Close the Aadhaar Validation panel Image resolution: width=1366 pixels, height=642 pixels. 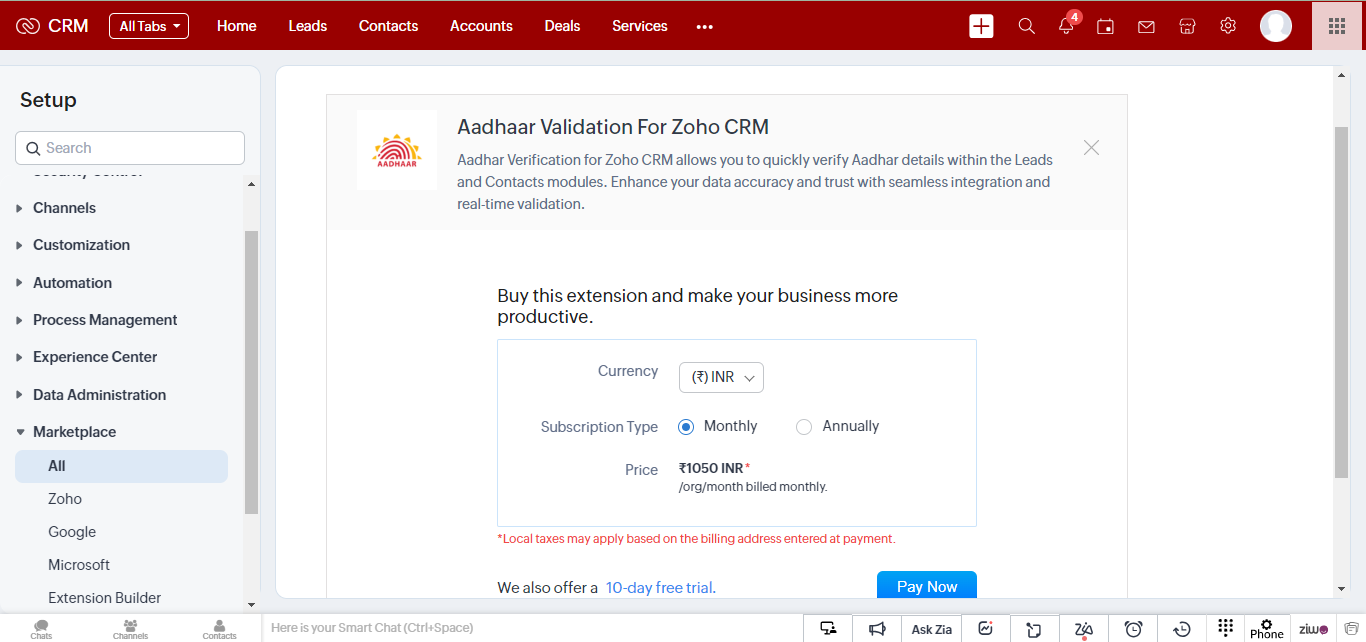pyautogui.click(x=1091, y=148)
